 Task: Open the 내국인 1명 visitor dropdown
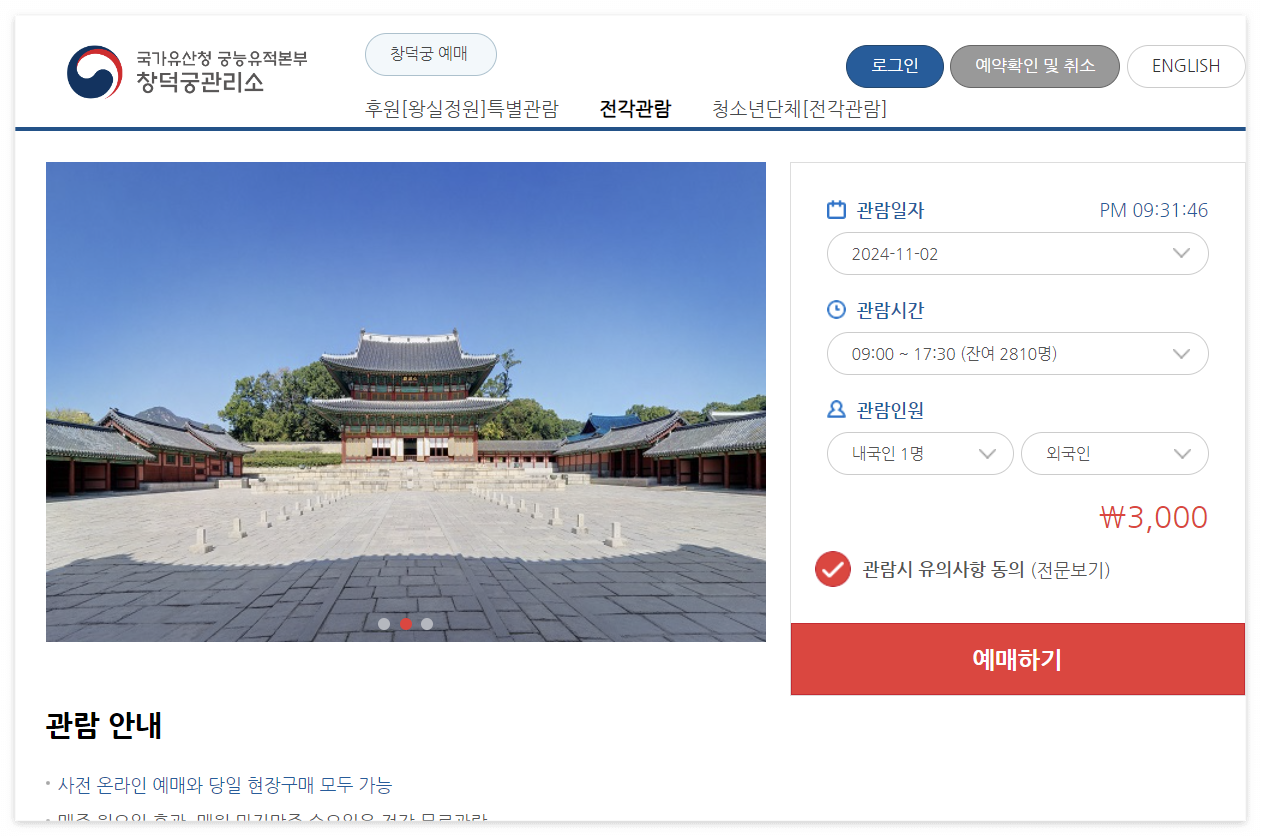(x=920, y=454)
